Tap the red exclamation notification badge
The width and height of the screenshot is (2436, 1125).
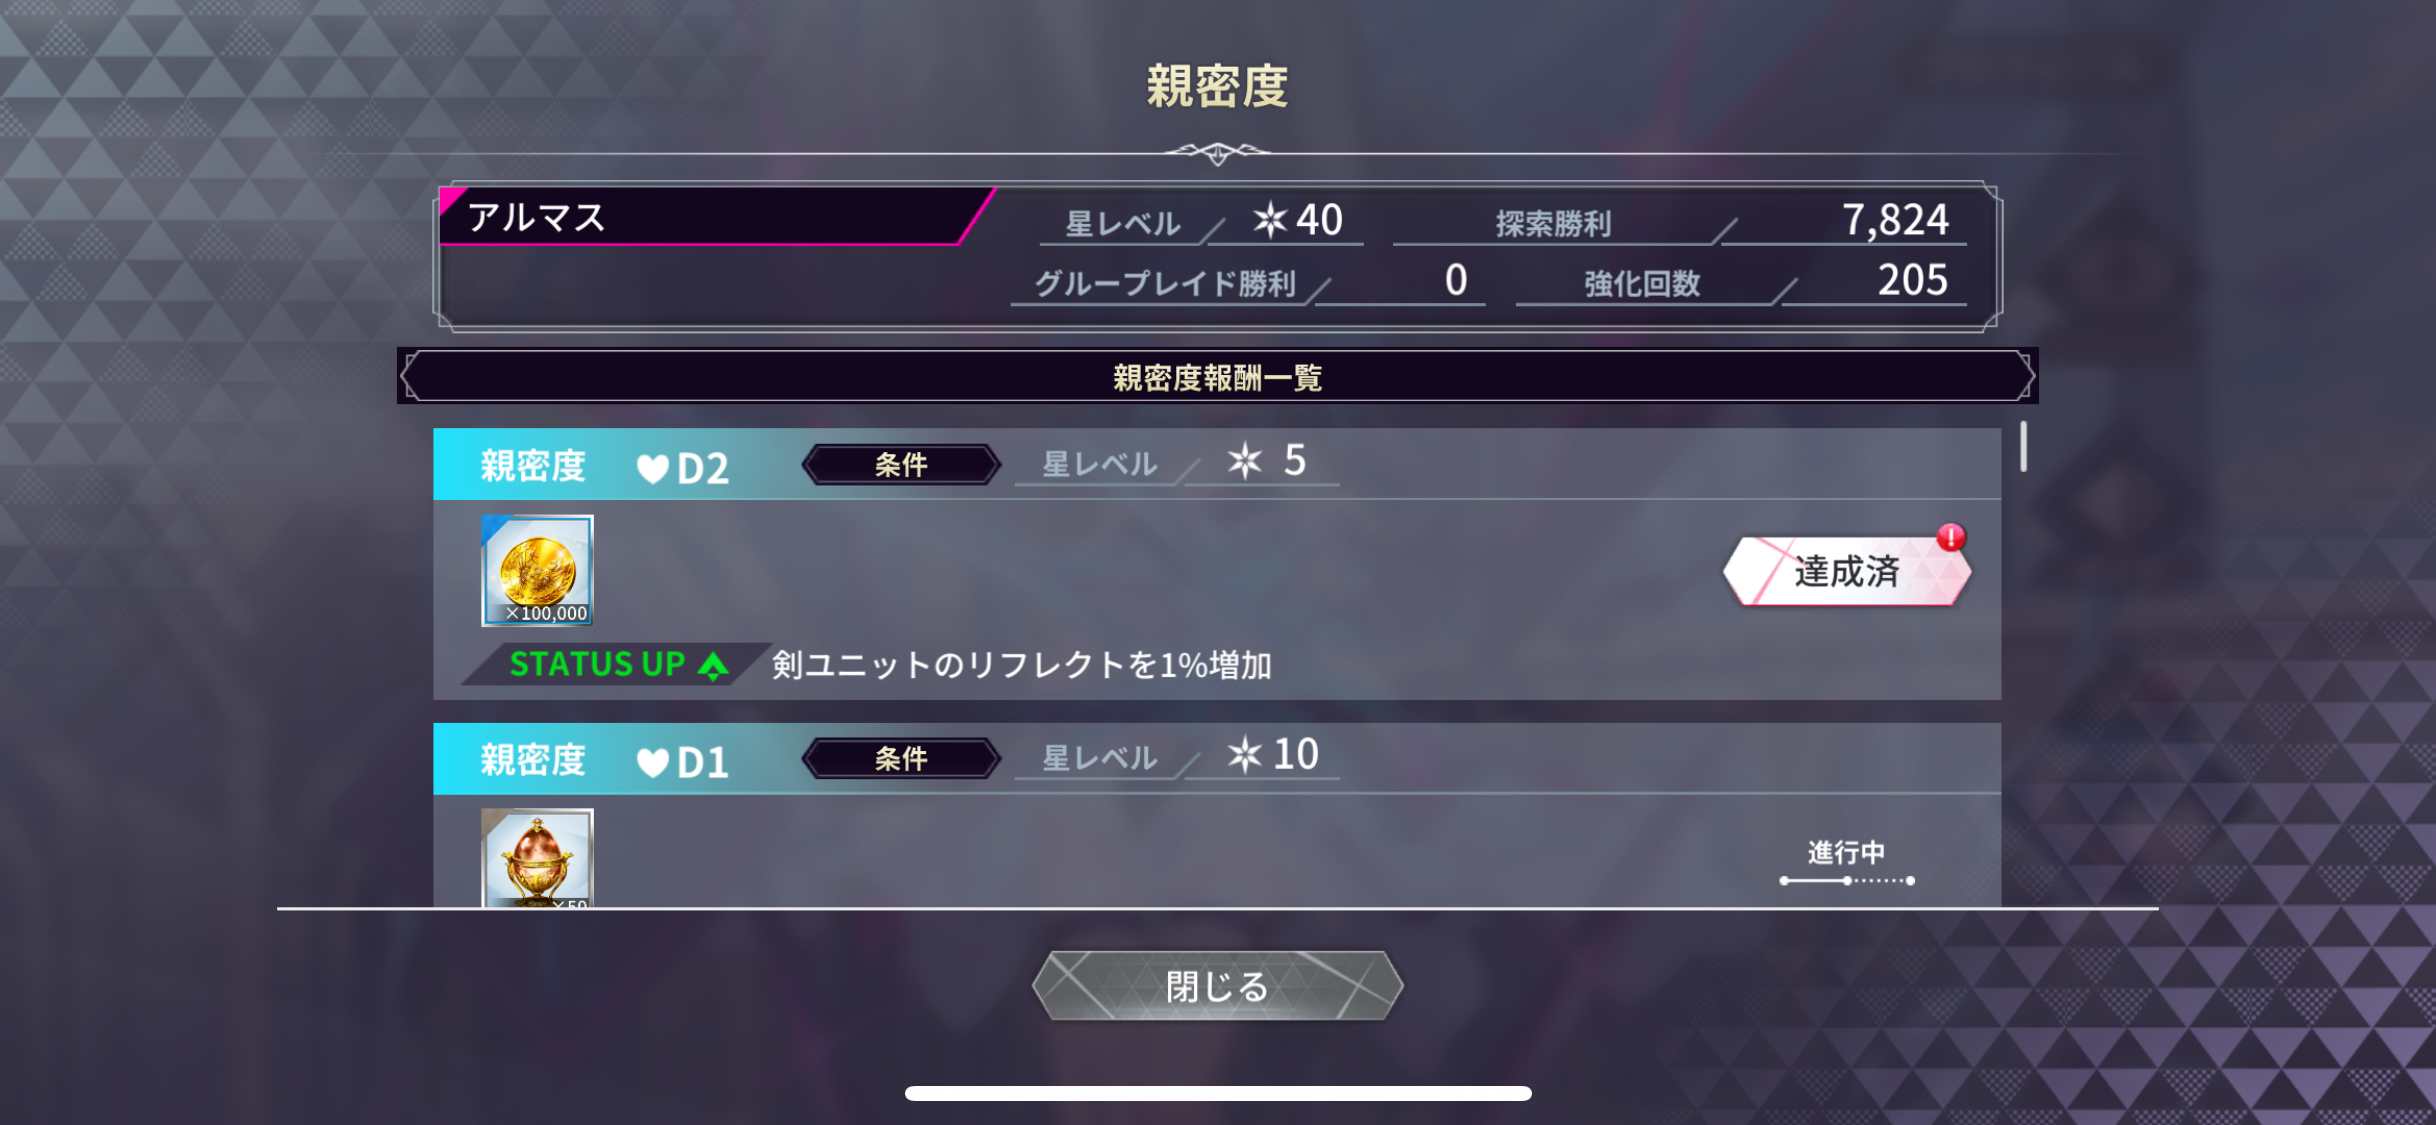[x=1950, y=537]
